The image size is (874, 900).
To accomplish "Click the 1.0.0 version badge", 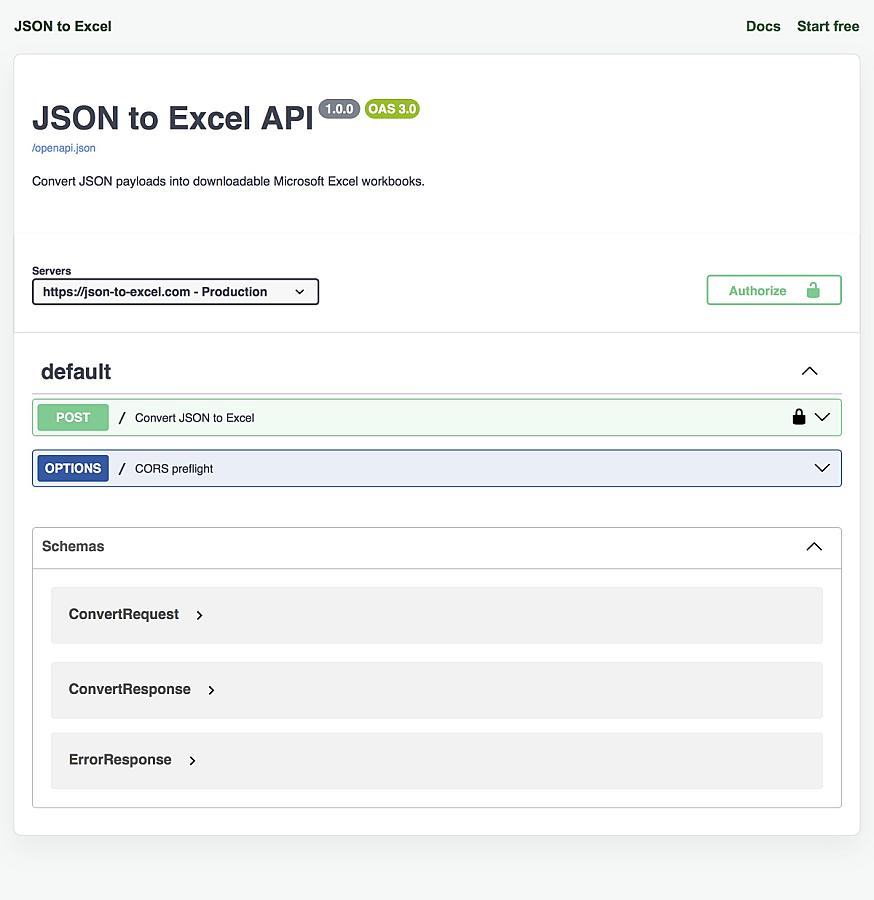I will coord(339,109).
